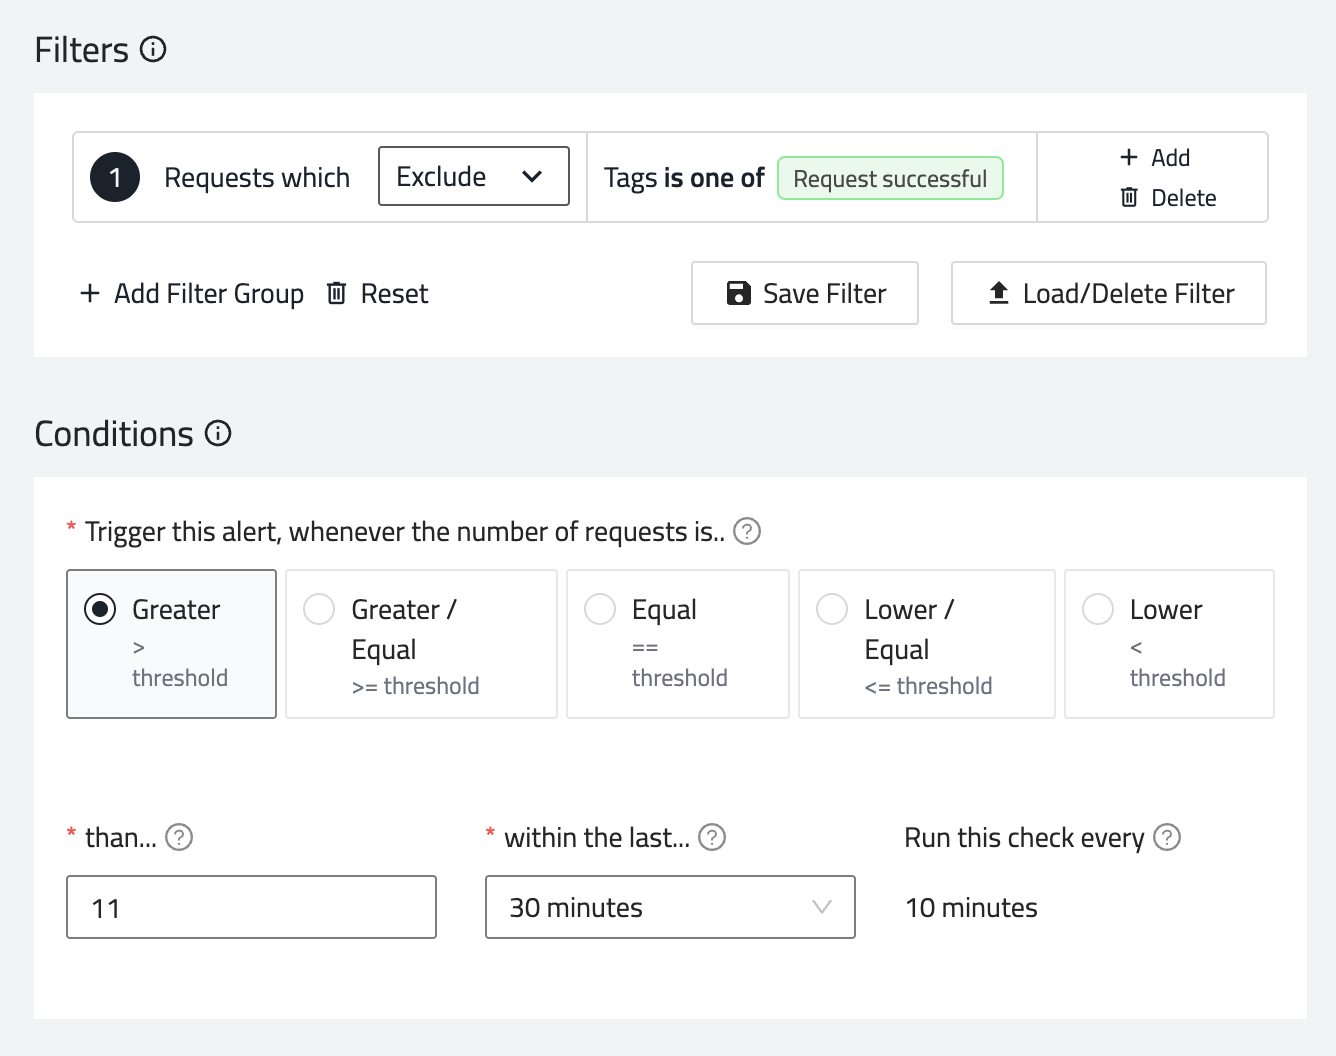Image resolution: width=1336 pixels, height=1056 pixels.
Task: Click the trash icon next to Delete
Action: (x=1129, y=197)
